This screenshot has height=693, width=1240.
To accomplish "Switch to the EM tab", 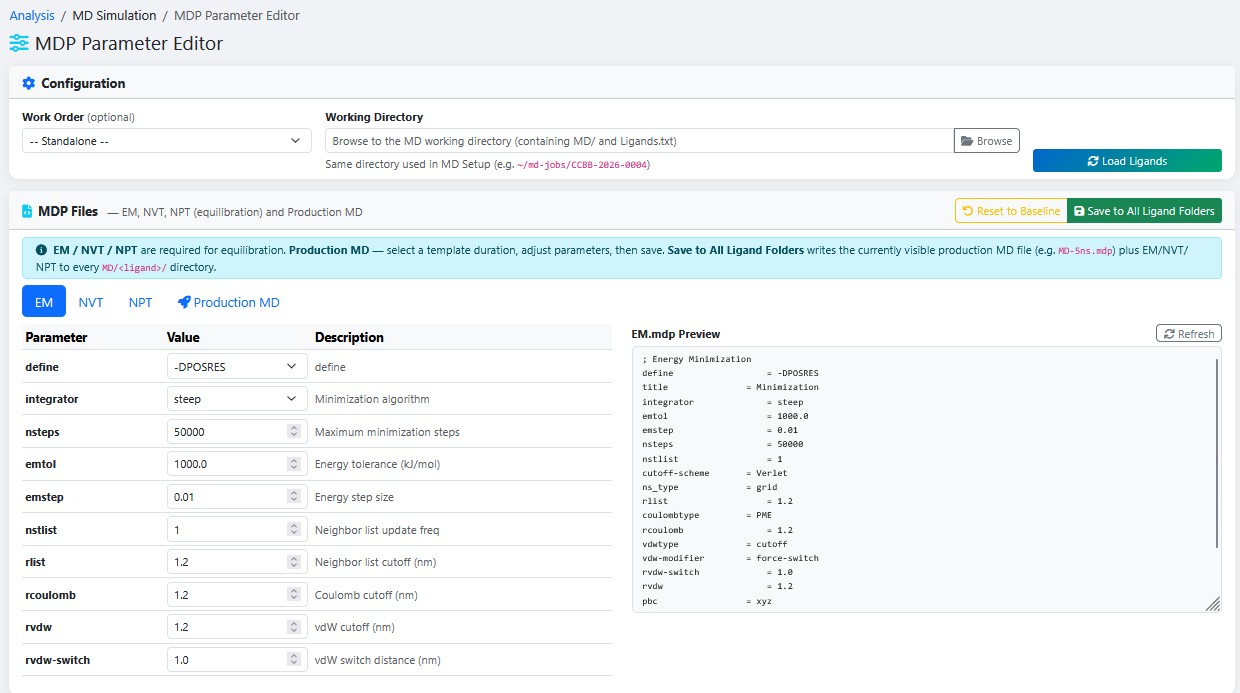I will (44, 302).
